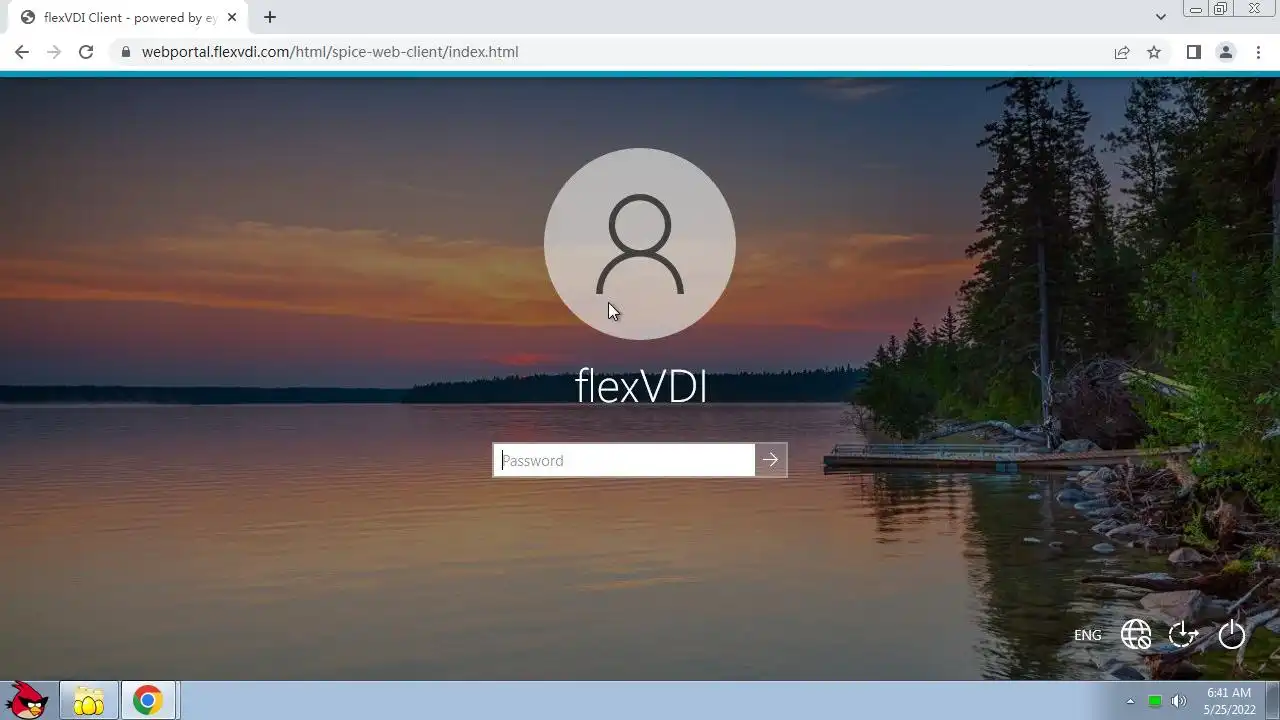The width and height of the screenshot is (1280, 720).
Task: Open the file explorer taskbar icon
Action: (x=89, y=700)
